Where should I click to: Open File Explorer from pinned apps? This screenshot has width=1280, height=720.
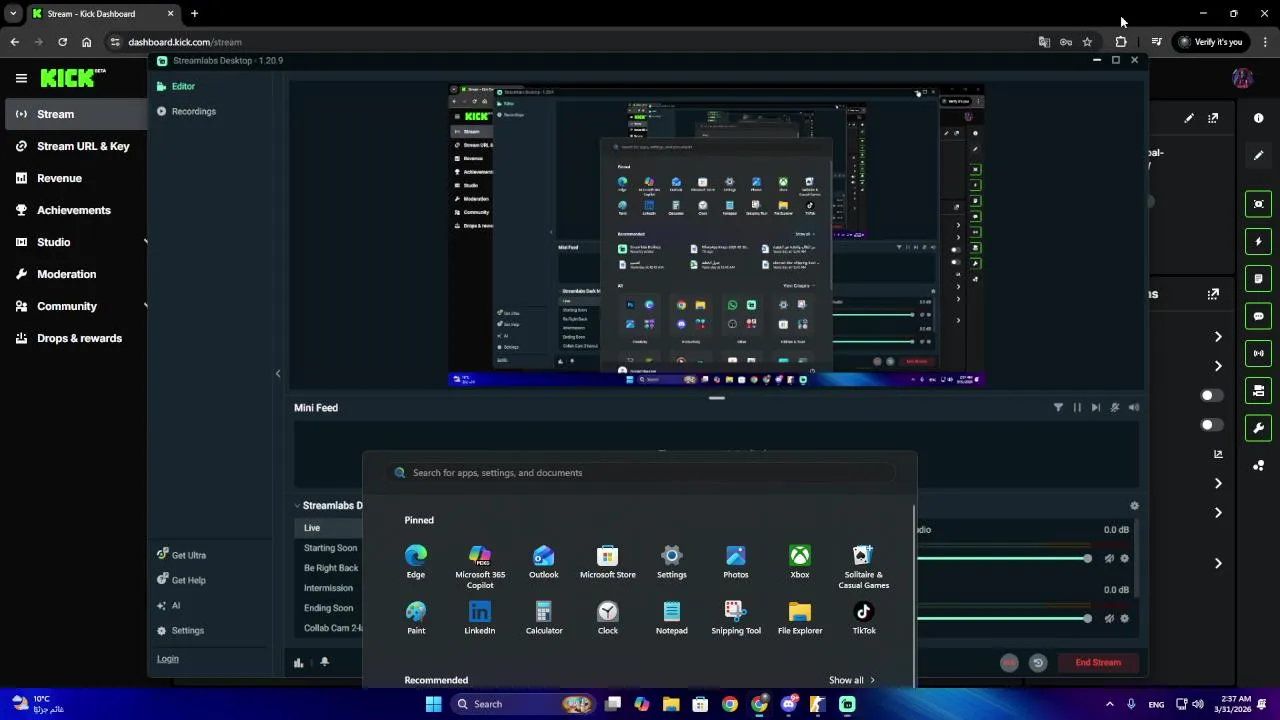[800, 618]
